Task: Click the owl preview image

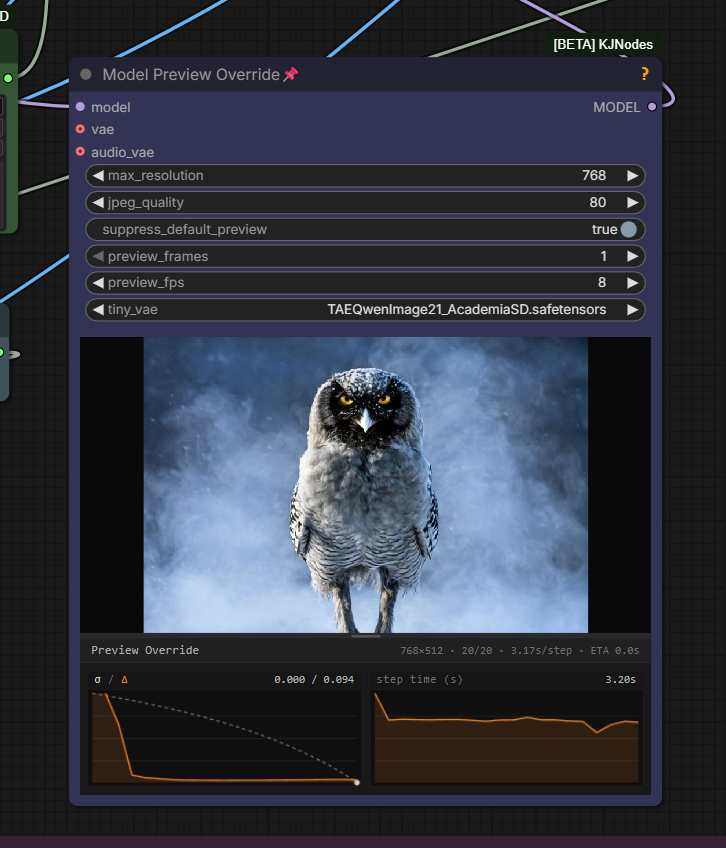Action: point(365,485)
